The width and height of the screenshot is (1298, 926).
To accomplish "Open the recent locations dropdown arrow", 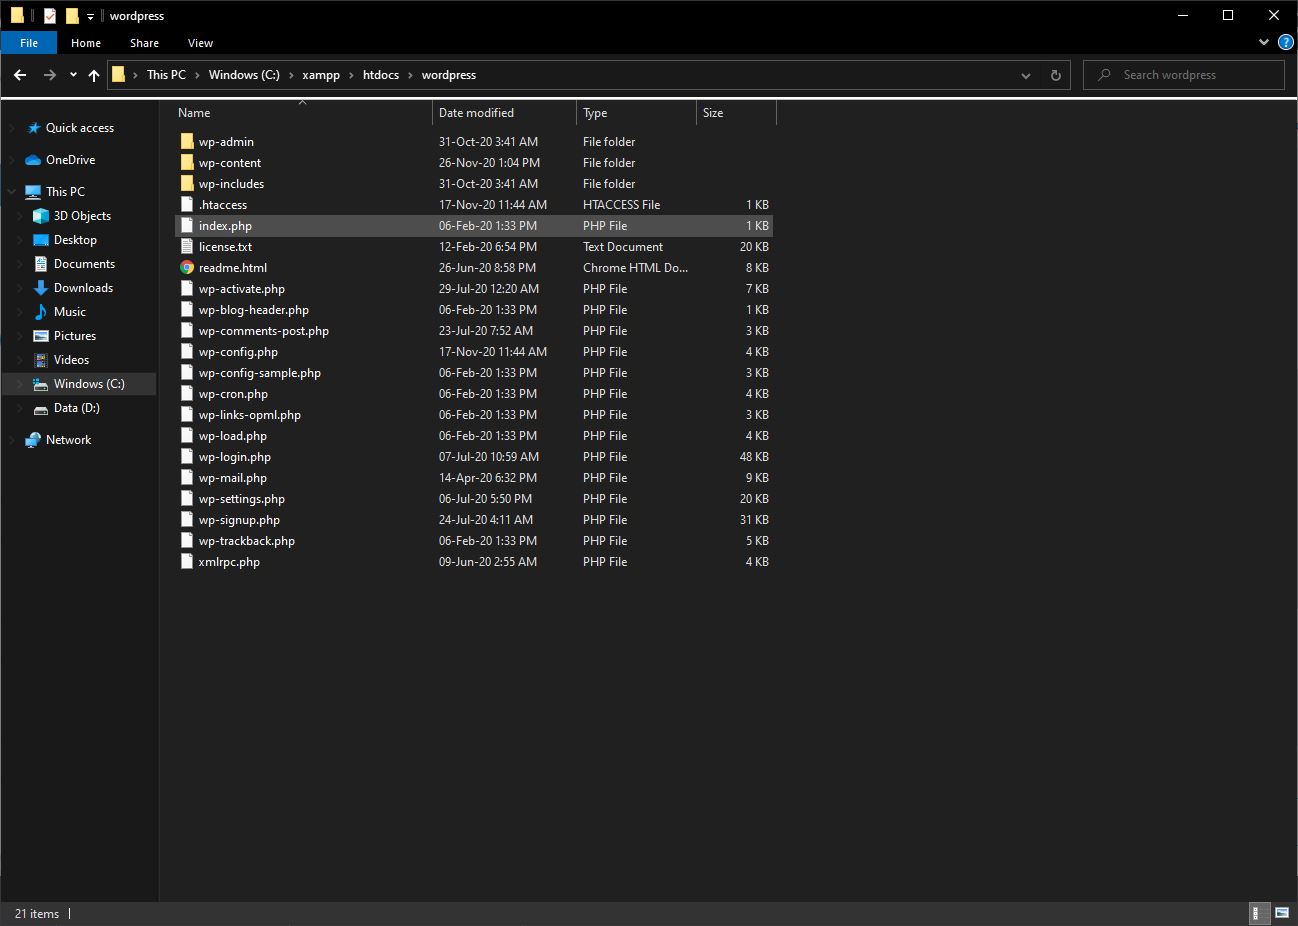I will tap(73, 75).
